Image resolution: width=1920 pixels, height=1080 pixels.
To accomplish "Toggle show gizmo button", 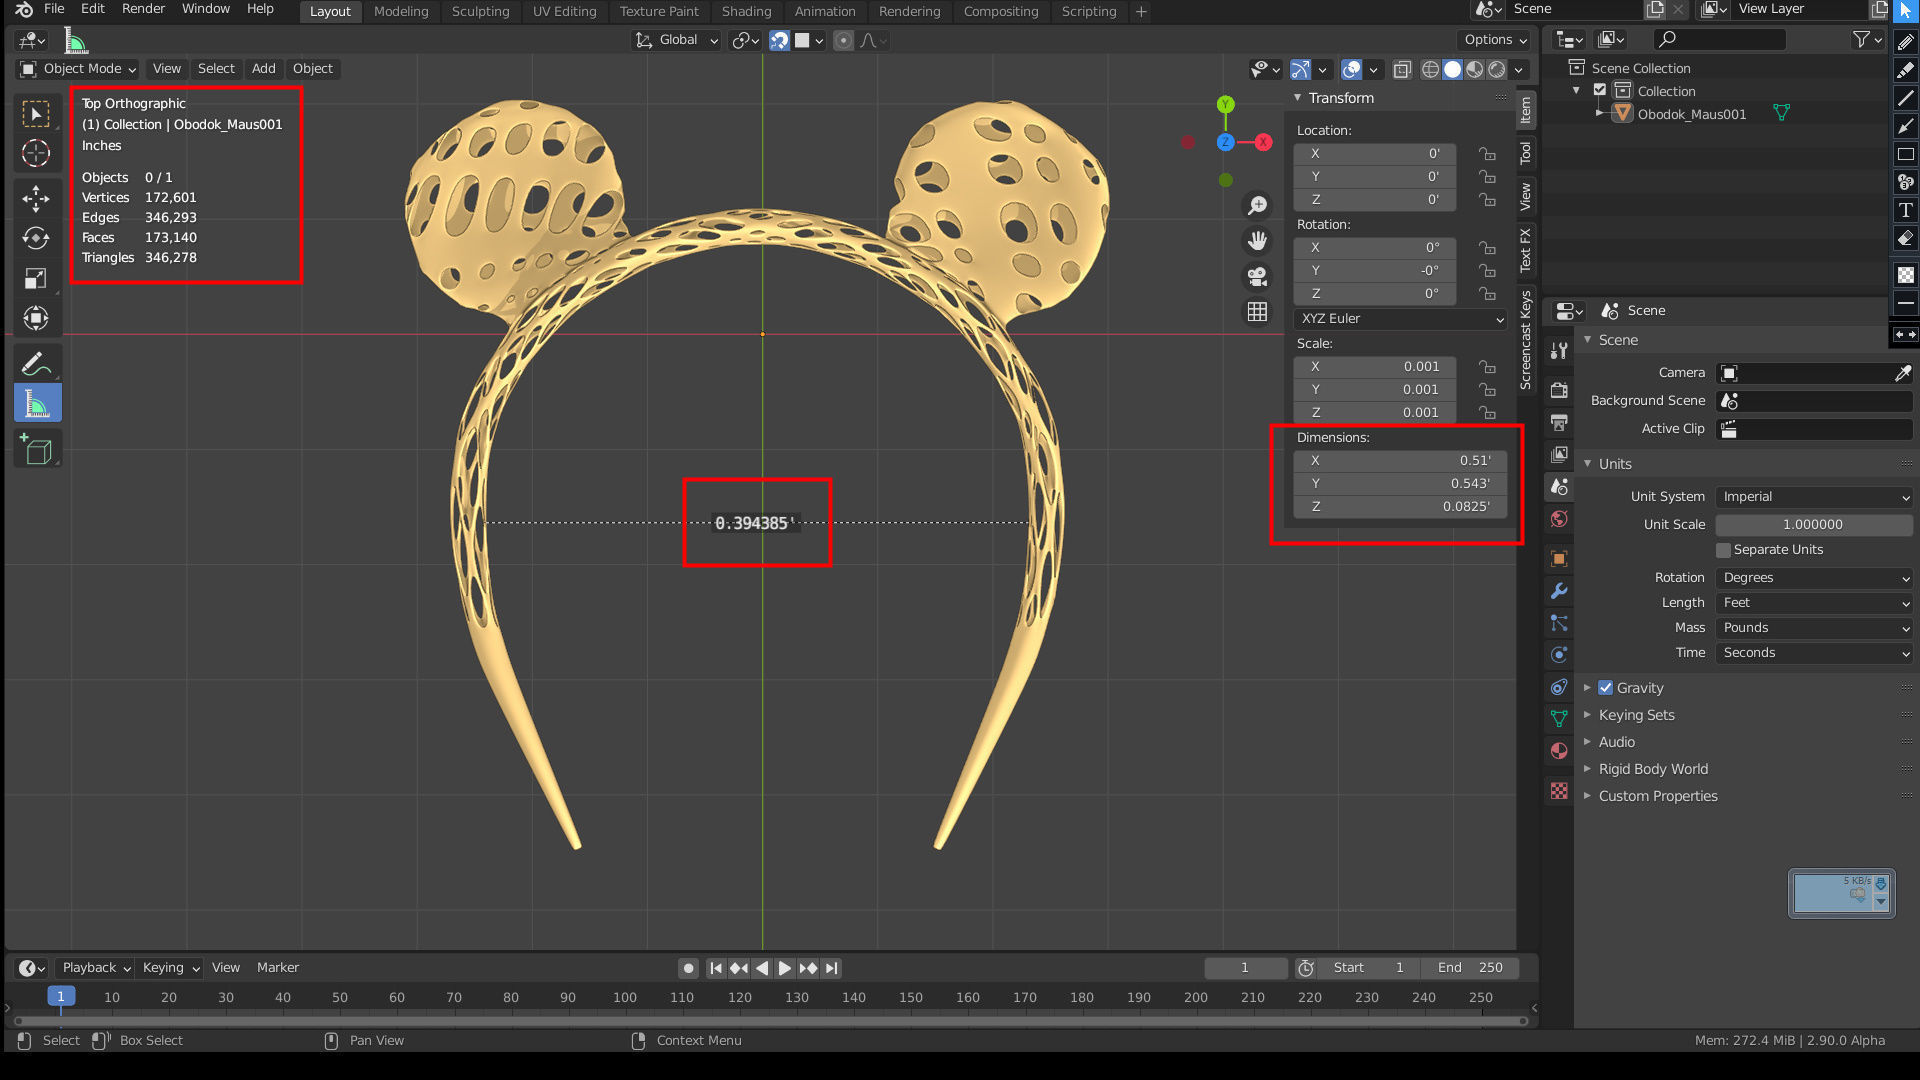I will point(1300,69).
